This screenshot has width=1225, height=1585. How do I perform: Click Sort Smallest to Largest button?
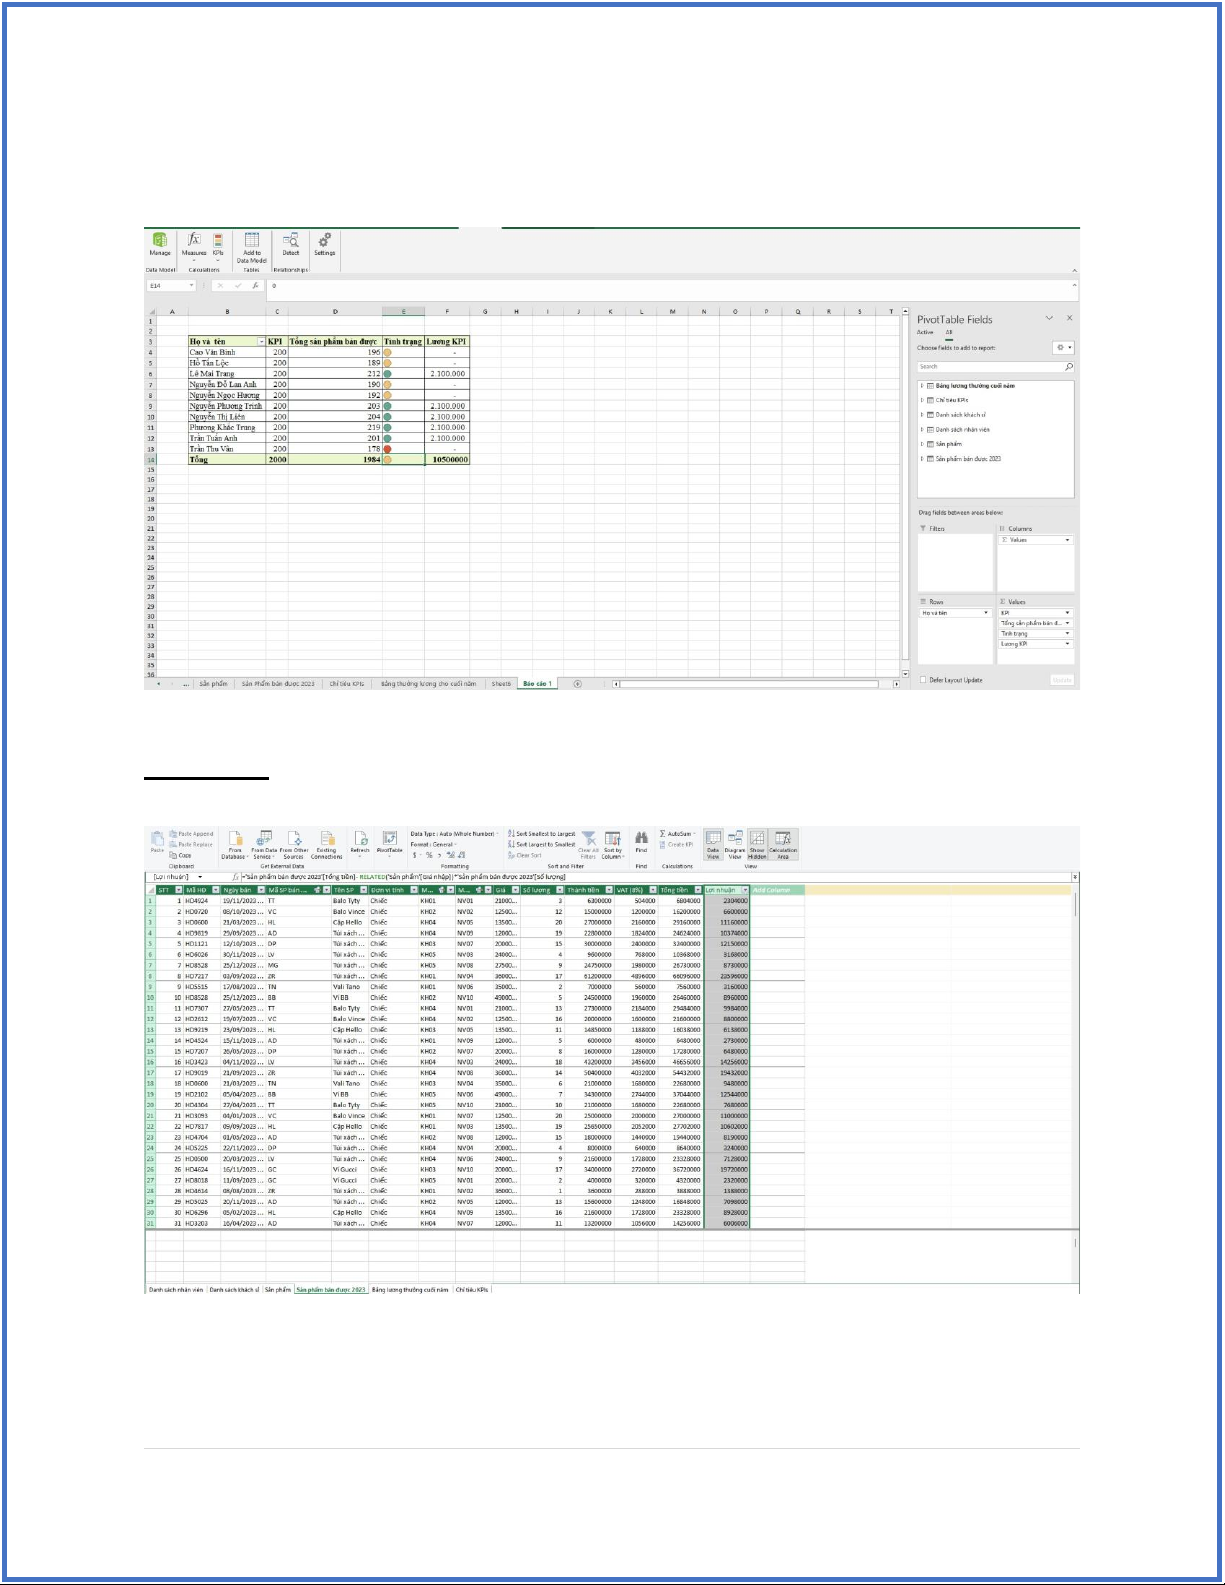pyautogui.click(x=541, y=833)
